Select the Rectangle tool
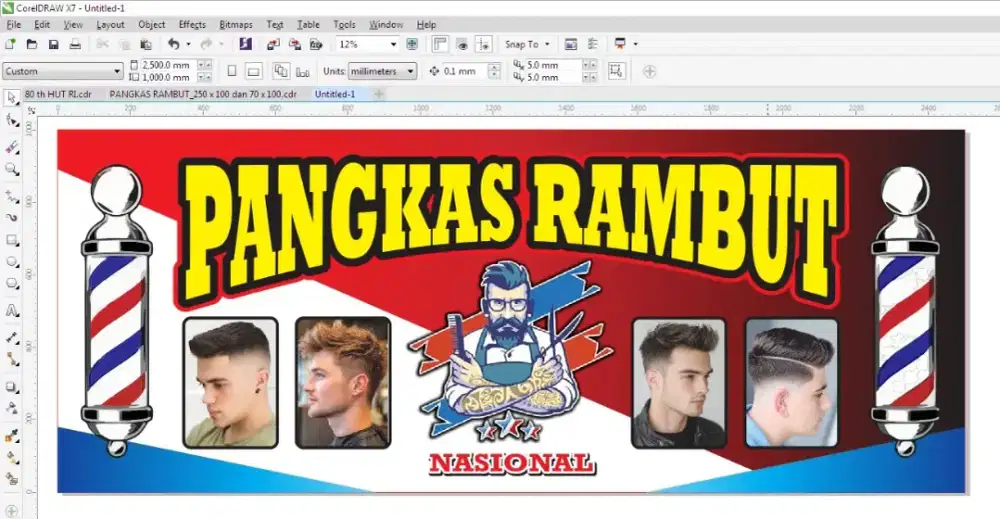Screen dimensions: 1000x519 (x=12, y=241)
